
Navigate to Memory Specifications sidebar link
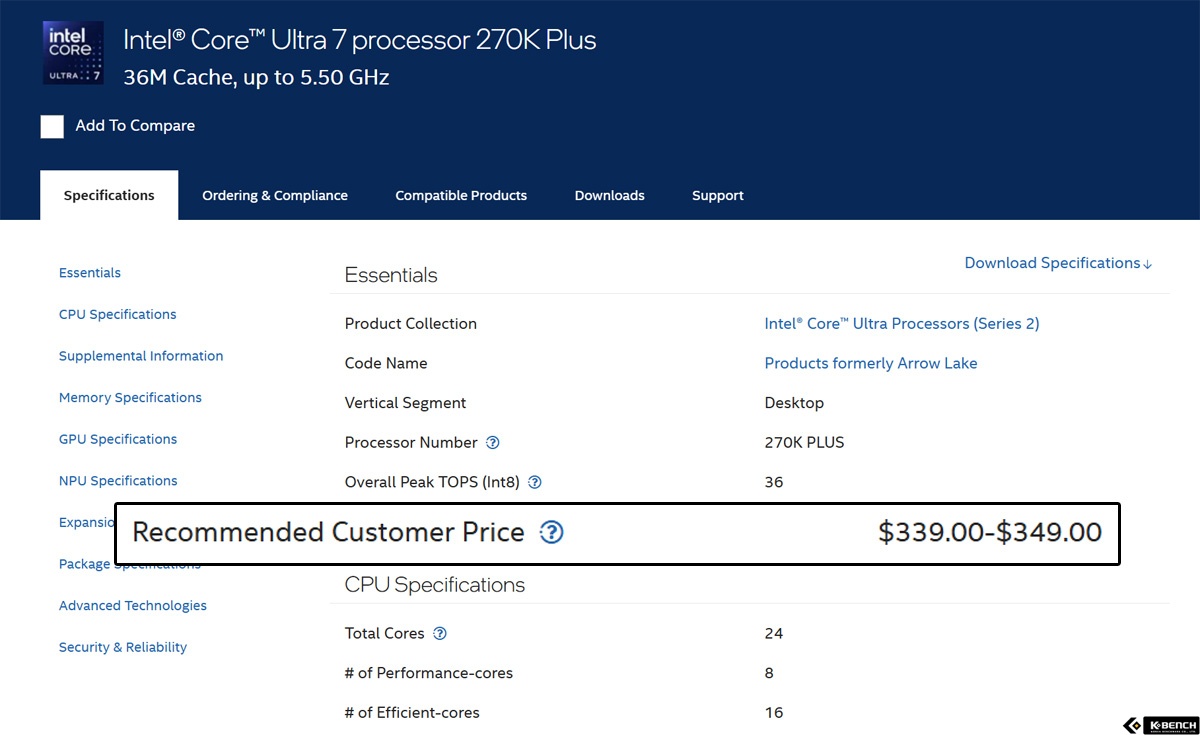pyautogui.click(x=130, y=397)
